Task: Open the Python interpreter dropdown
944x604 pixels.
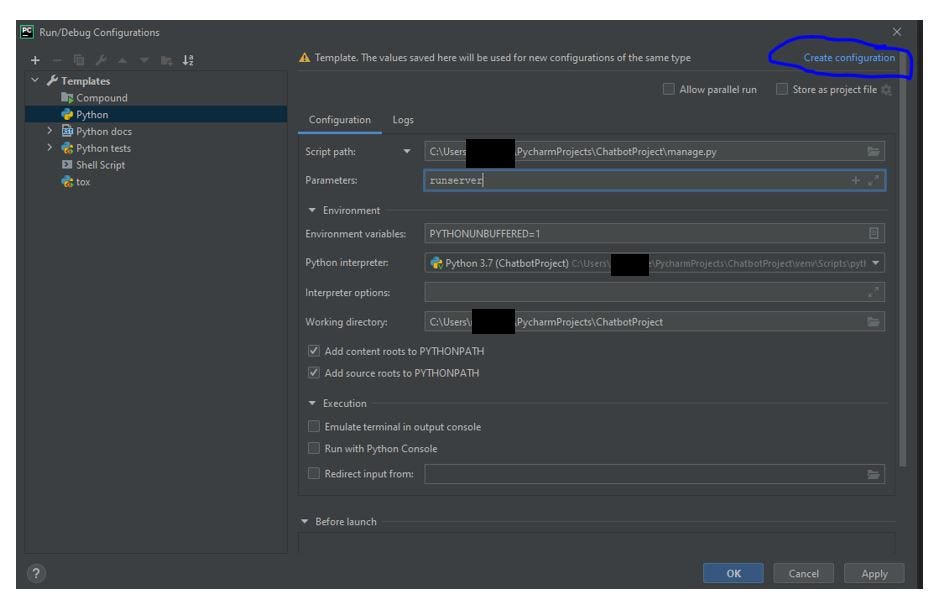Action: point(877,263)
